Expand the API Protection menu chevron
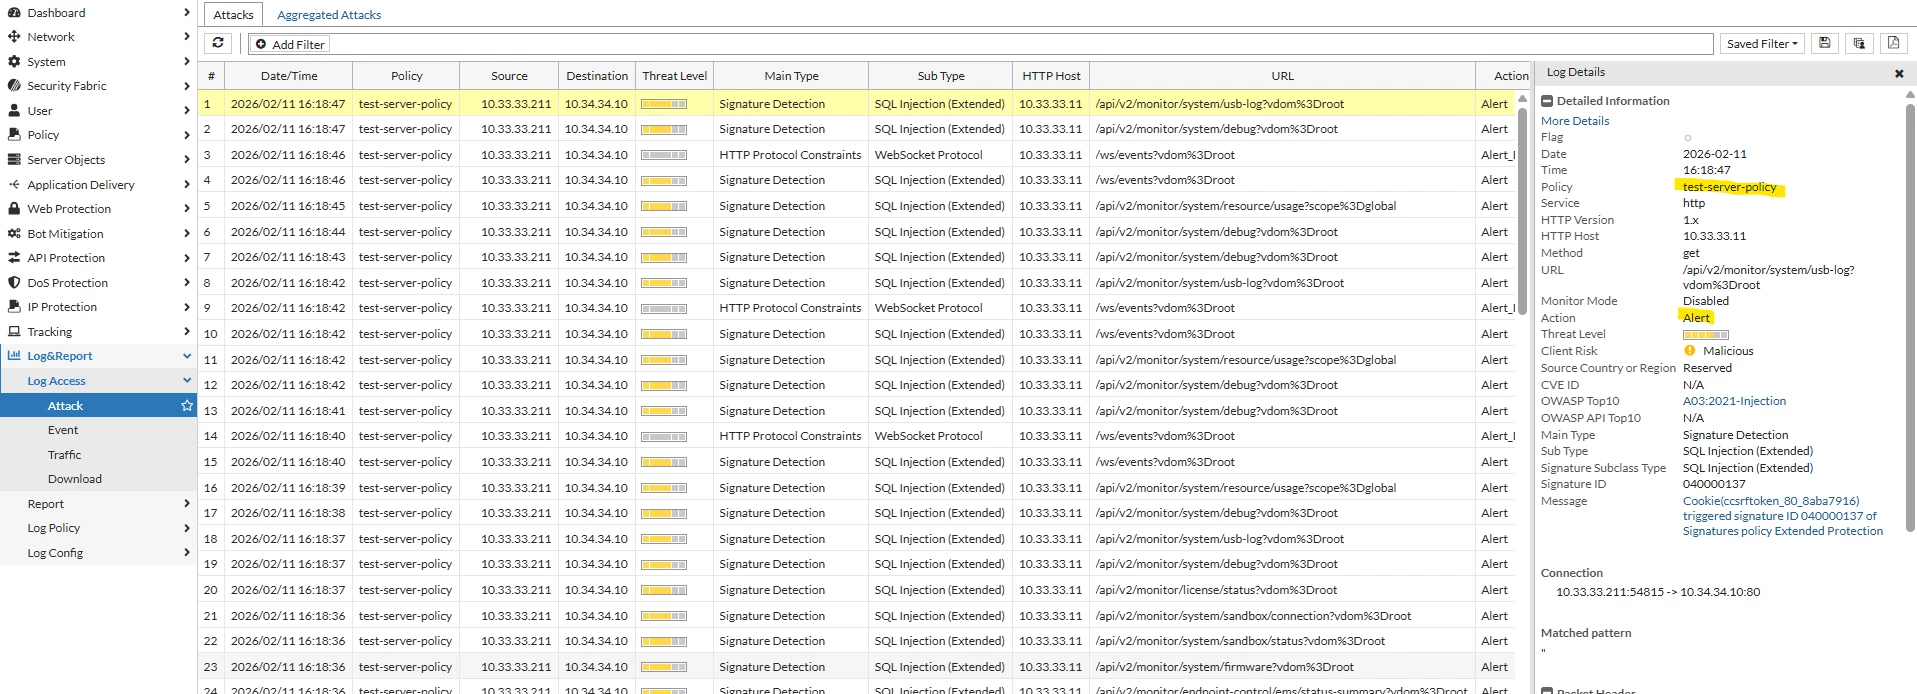Screen dimensions: 1917x694 [187, 258]
